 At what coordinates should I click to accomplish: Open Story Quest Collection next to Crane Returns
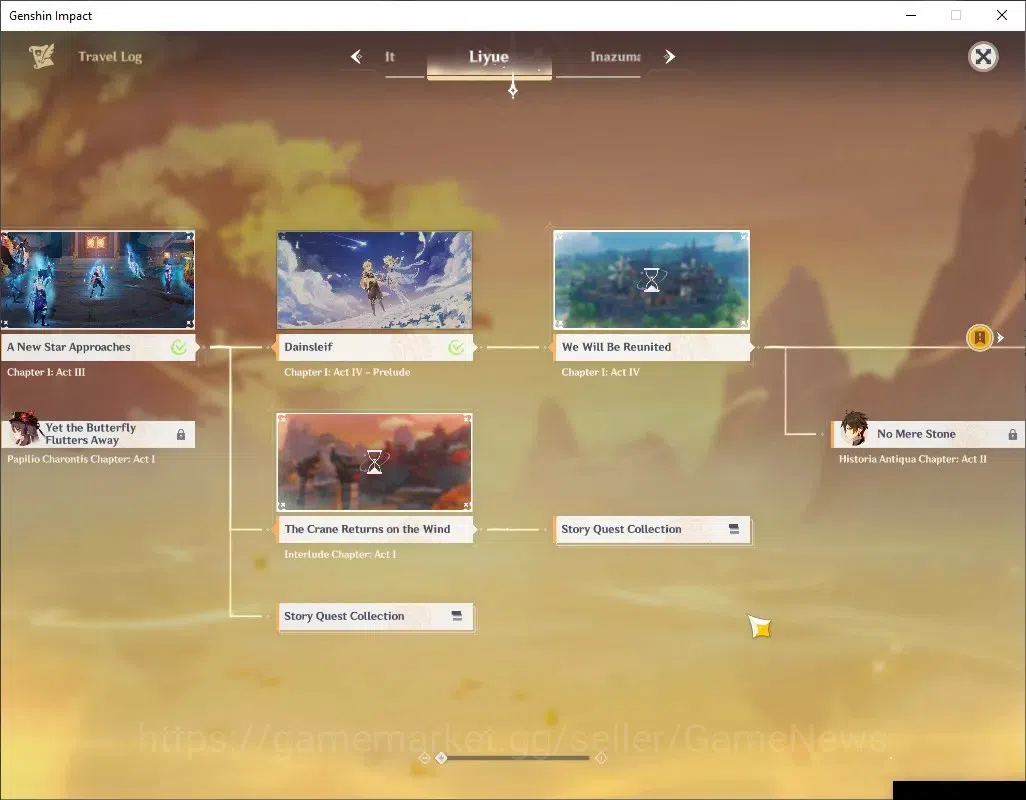(652, 529)
